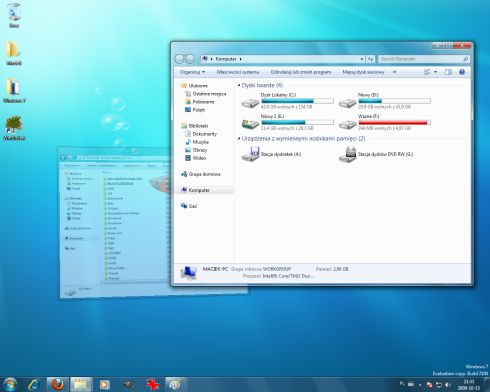Viewport: 490px width, 392px height.
Task: Click the network tray icon with red X
Action: [429, 385]
